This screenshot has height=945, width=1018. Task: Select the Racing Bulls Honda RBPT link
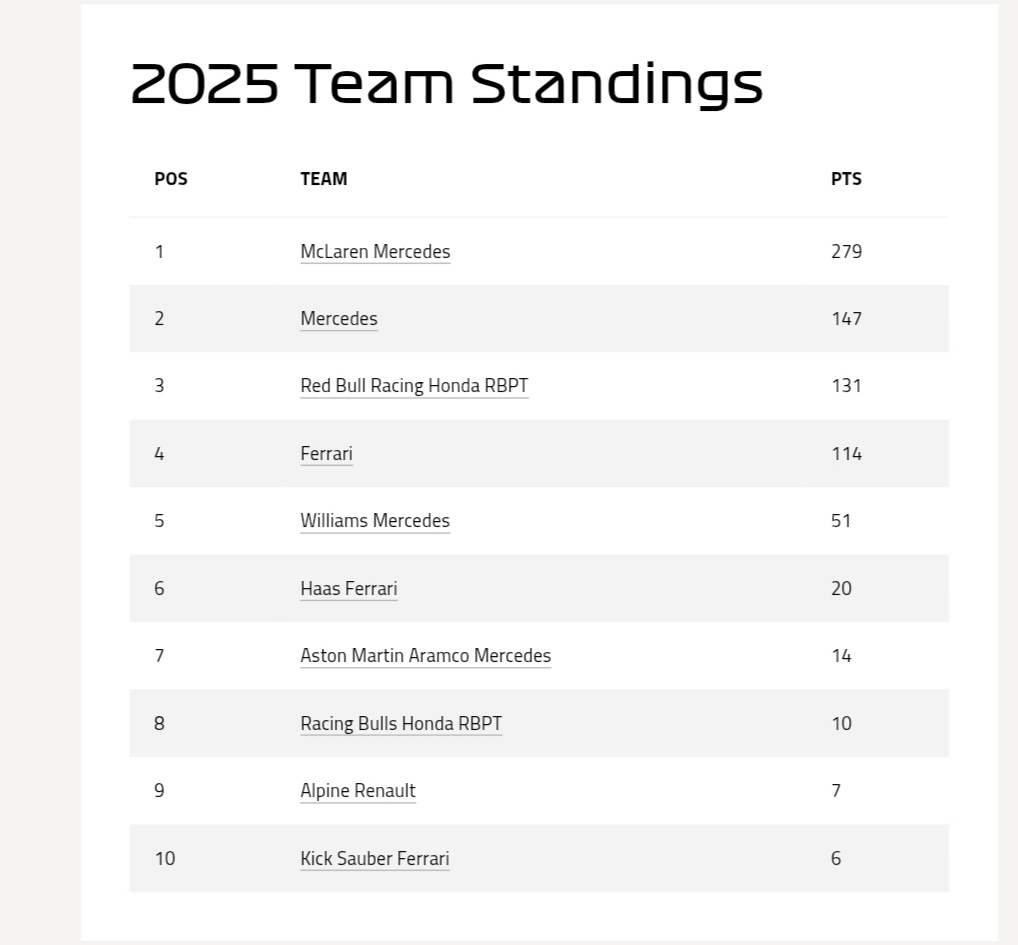tap(401, 724)
